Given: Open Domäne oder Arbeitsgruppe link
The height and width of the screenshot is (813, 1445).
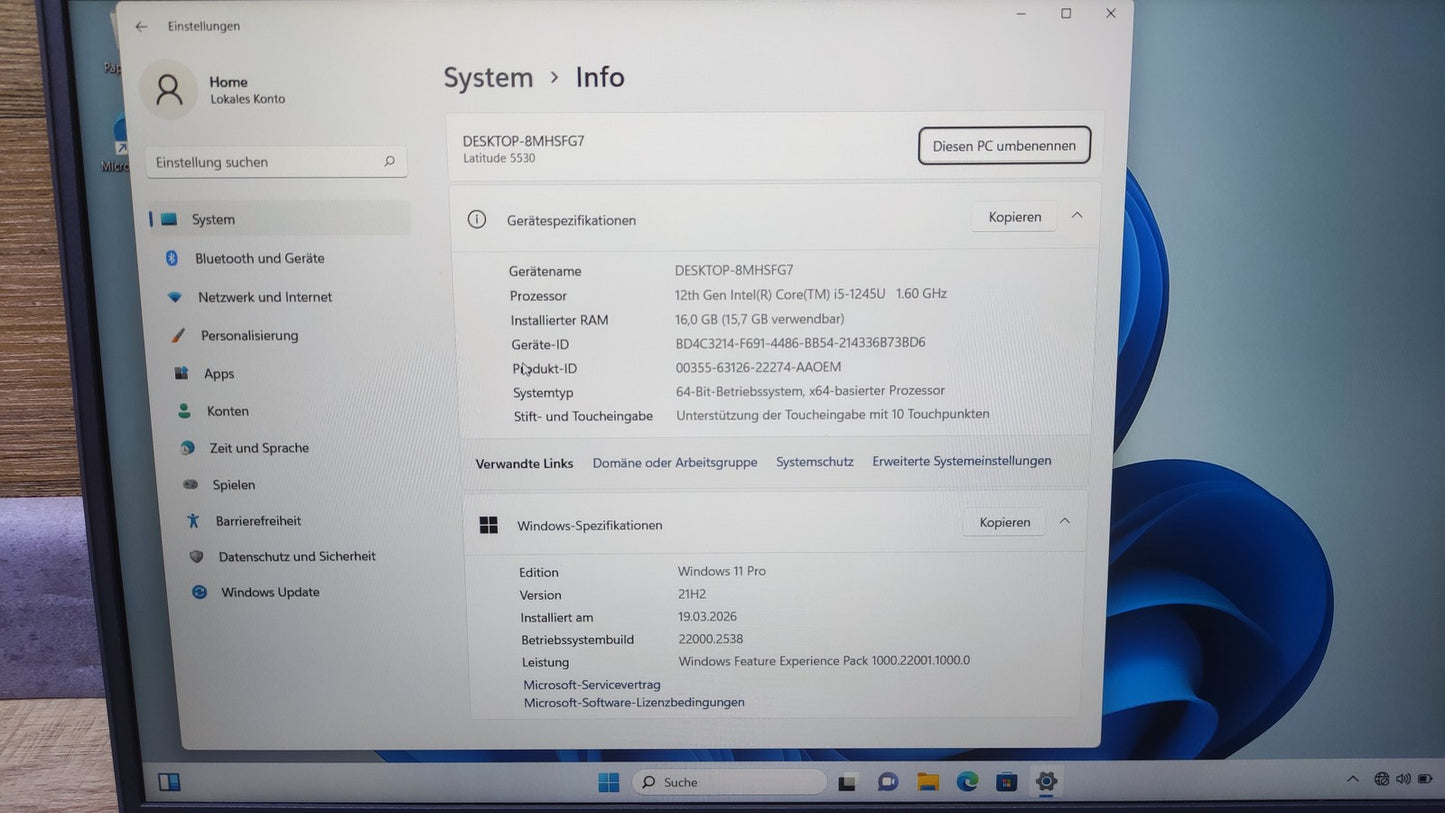Looking at the screenshot, I should [x=675, y=463].
